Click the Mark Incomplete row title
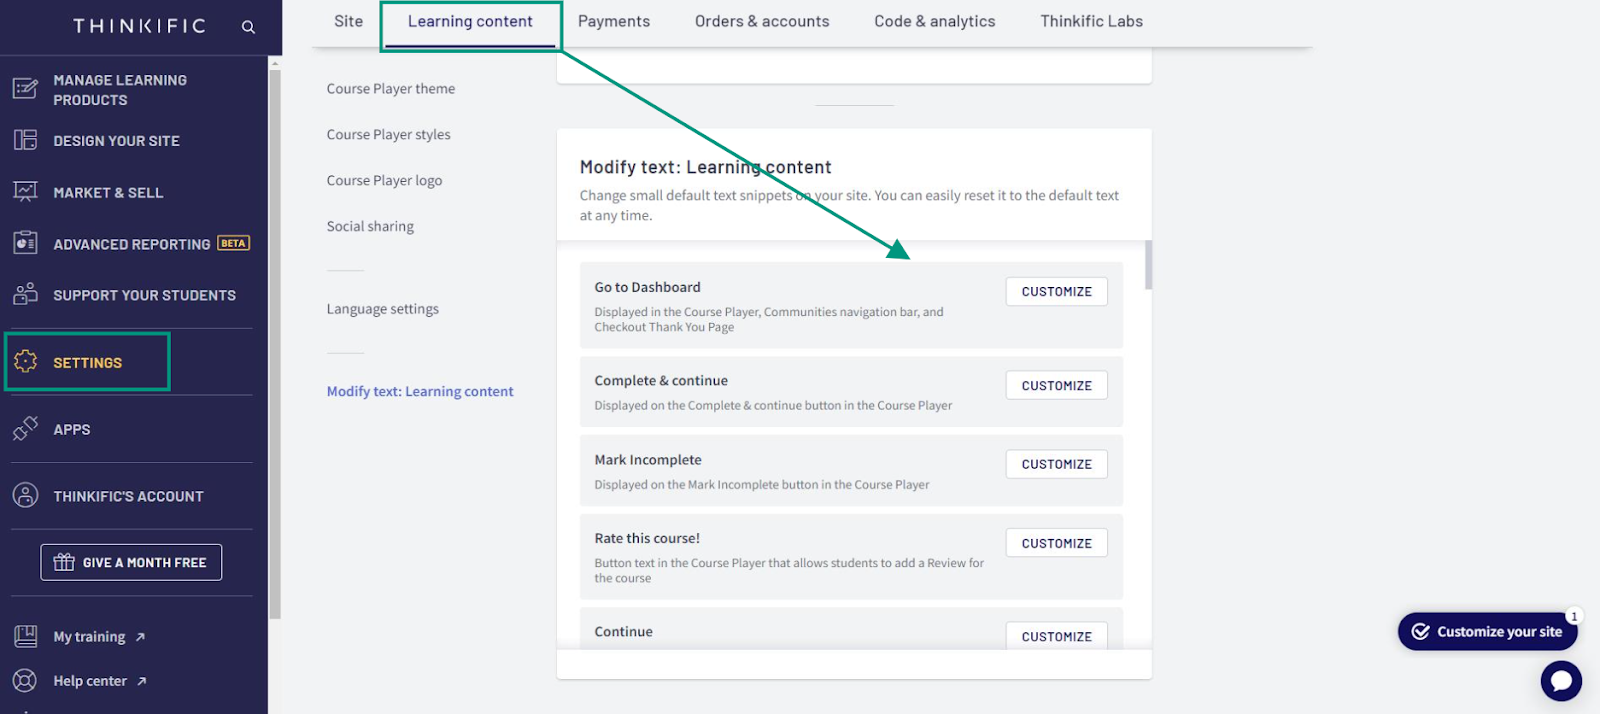The width and height of the screenshot is (1600, 714). pyautogui.click(x=648, y=460)
